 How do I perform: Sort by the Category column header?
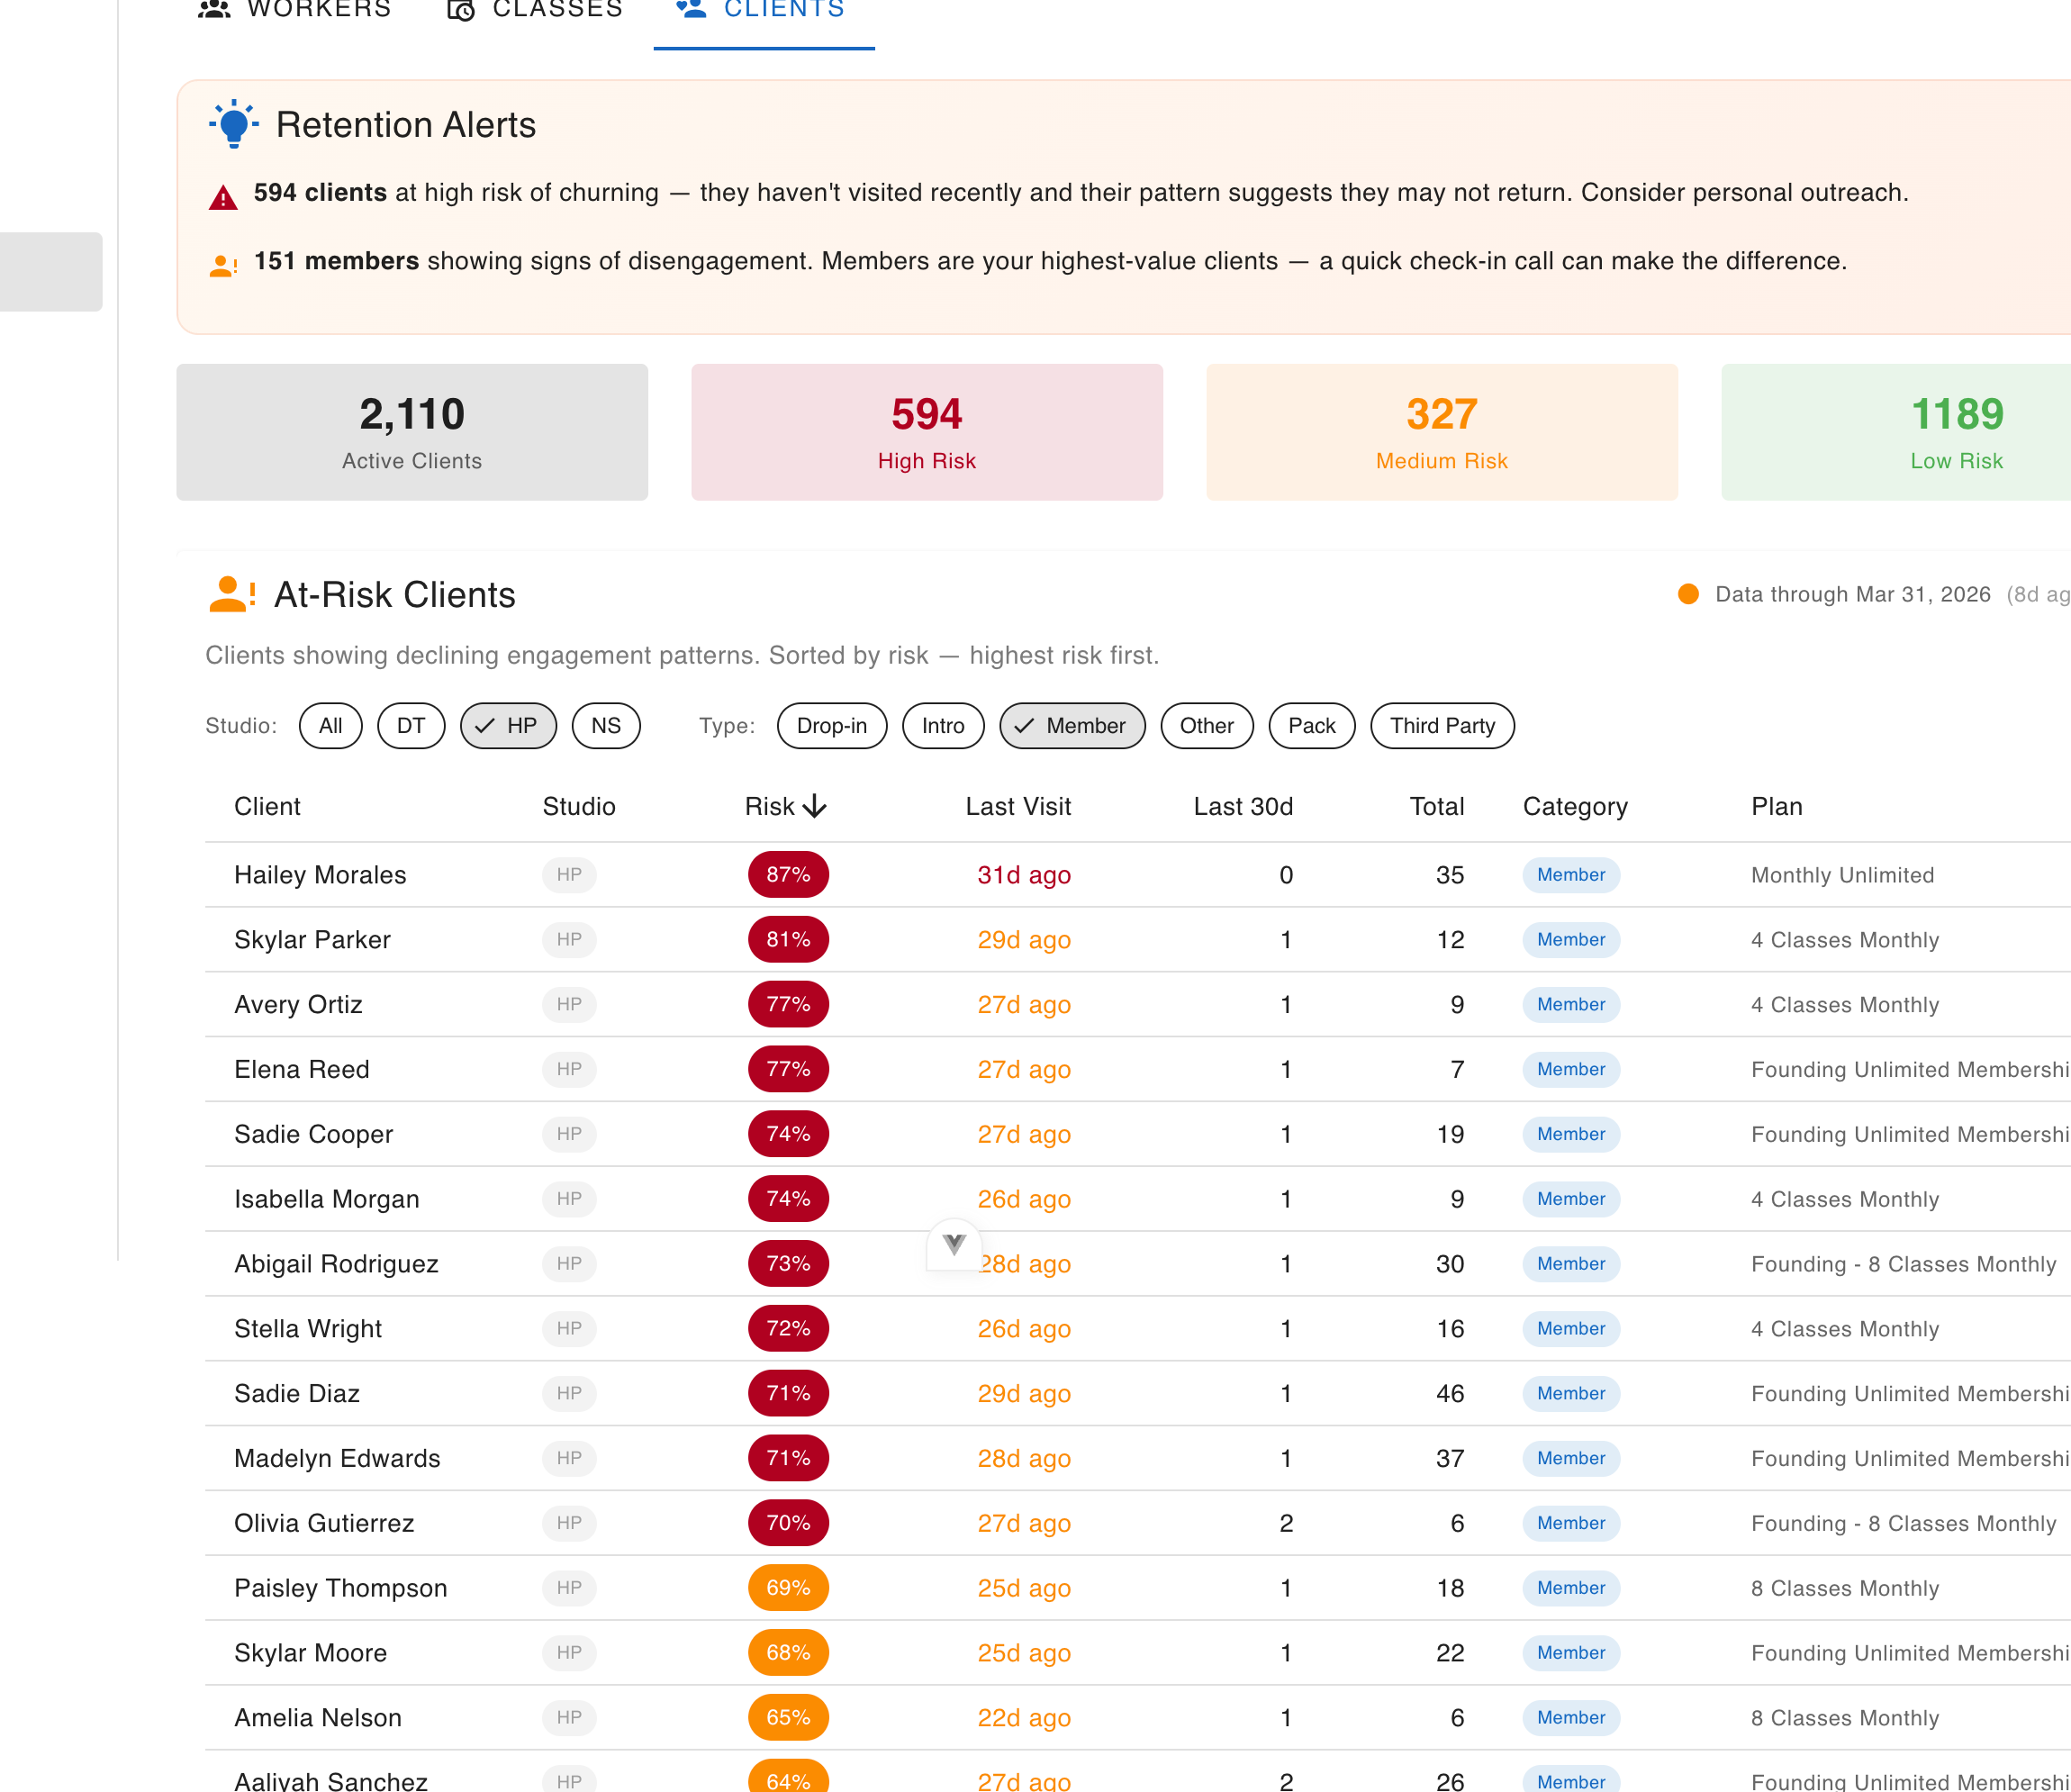[x=1575, y=806]
